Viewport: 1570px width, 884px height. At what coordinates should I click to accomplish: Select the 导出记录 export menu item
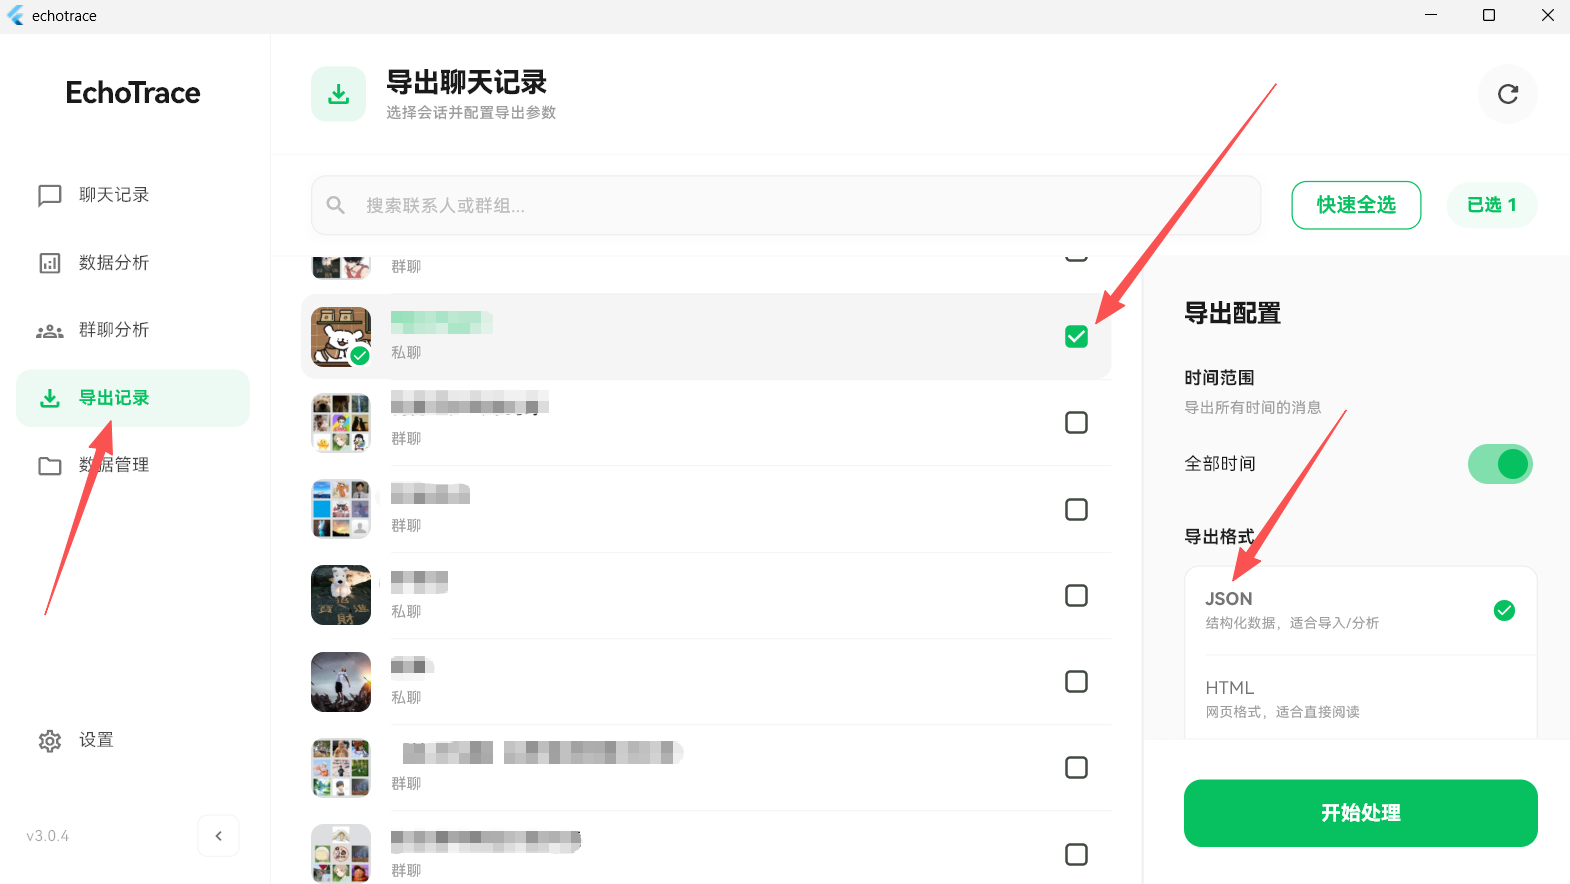133,398
